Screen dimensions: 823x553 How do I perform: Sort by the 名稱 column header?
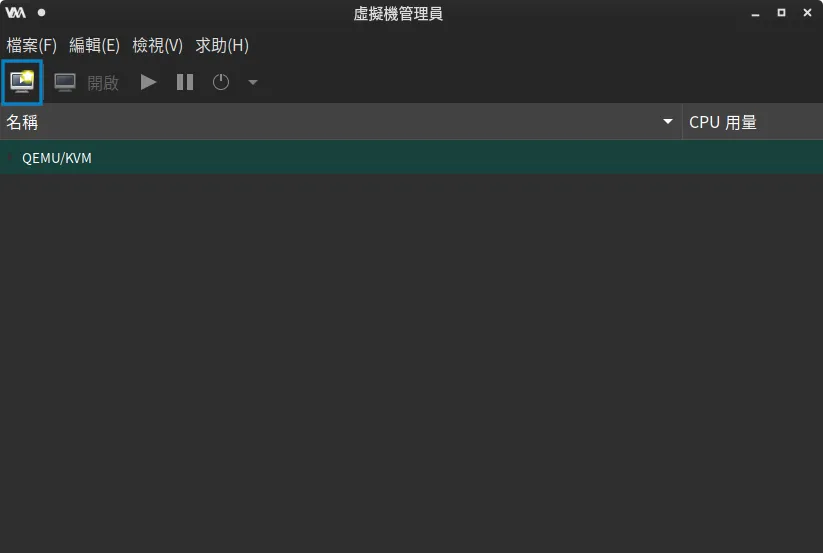(x=300, y=122)
